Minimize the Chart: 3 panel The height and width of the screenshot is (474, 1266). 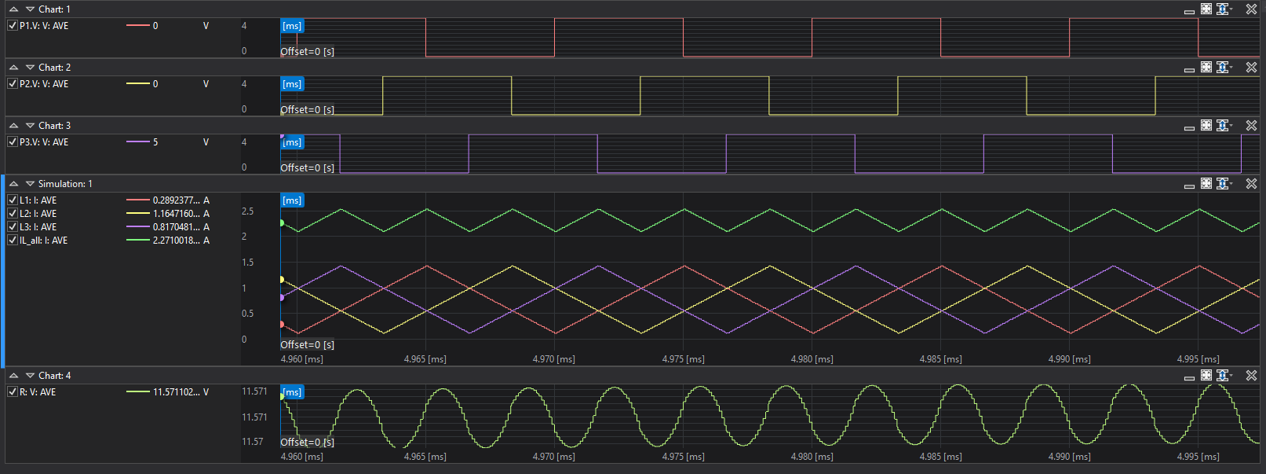coord(1189,127)
